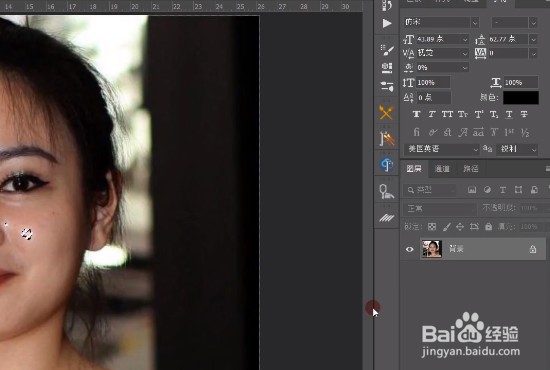Filter layers by adjustment layers icon
This screenshot has width=550, height=370.
pos(487,190)
